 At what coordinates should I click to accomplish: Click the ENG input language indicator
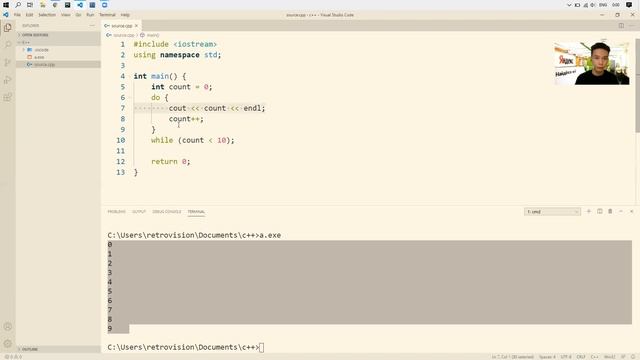(603, 5)
